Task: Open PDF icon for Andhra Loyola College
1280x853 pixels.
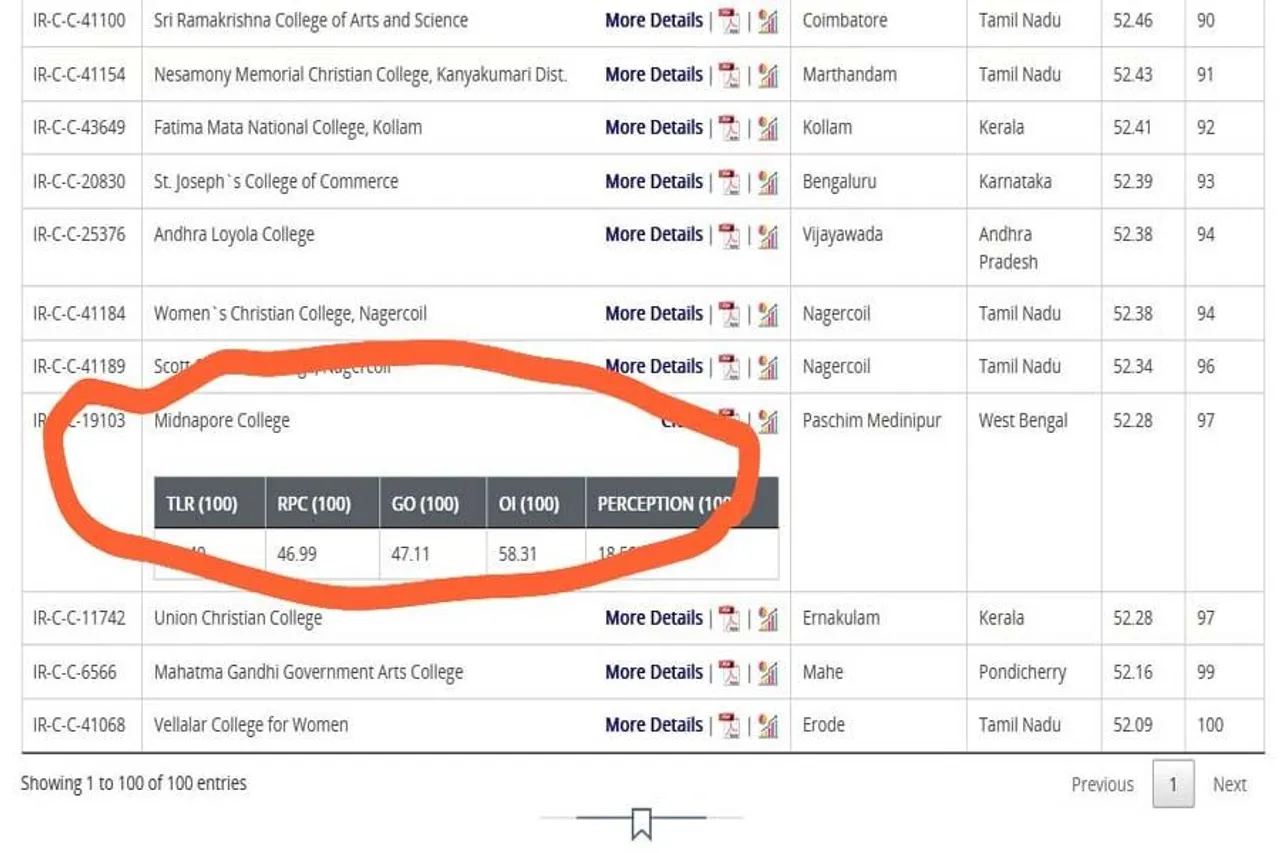Action: click(730, 235)
